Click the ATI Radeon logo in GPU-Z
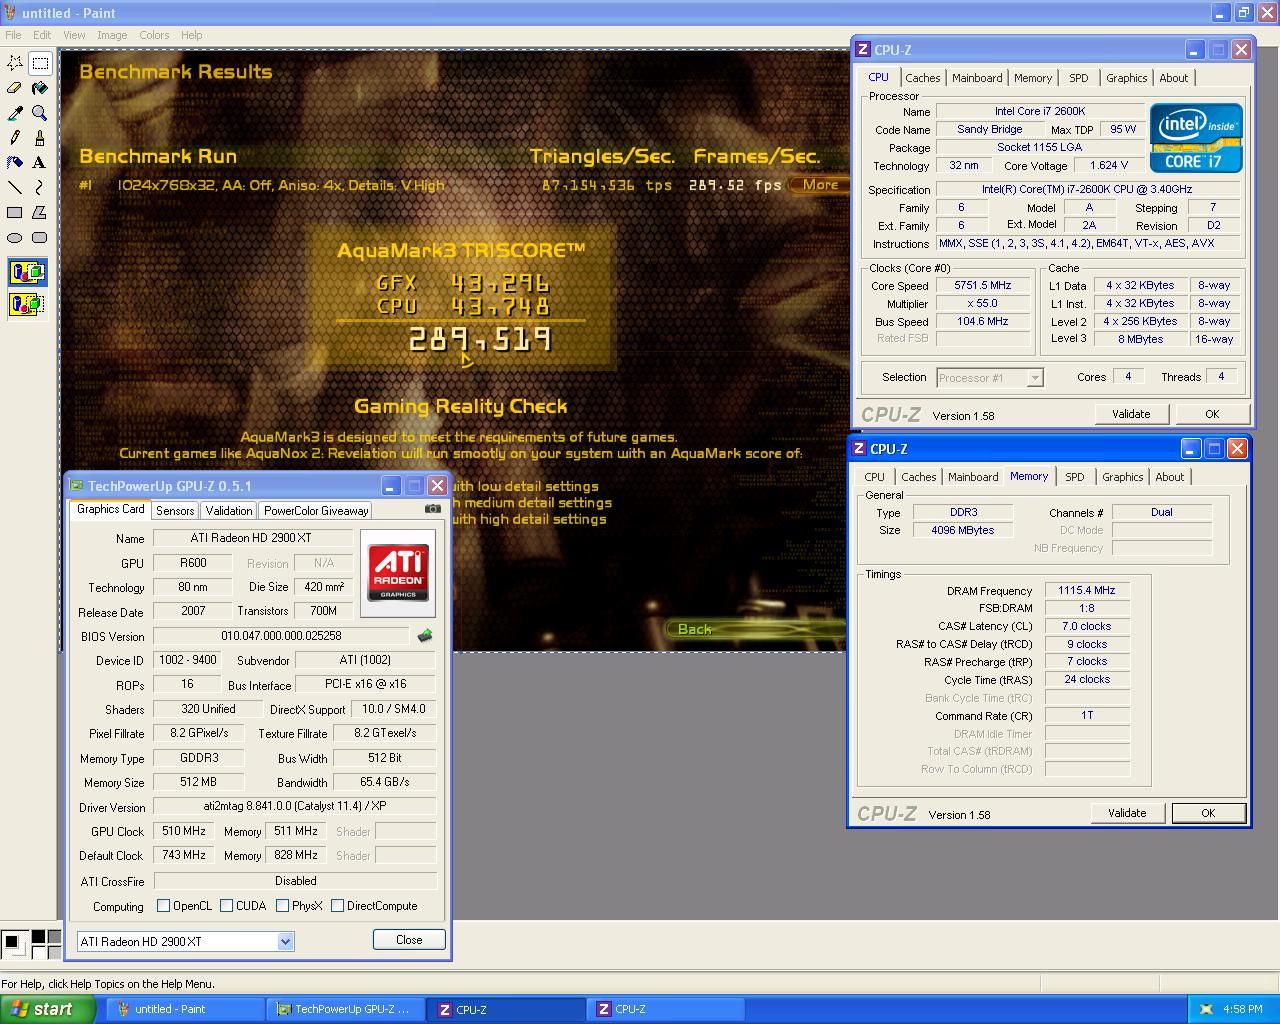1280x1024 pixels. click(x=398, y=573)
